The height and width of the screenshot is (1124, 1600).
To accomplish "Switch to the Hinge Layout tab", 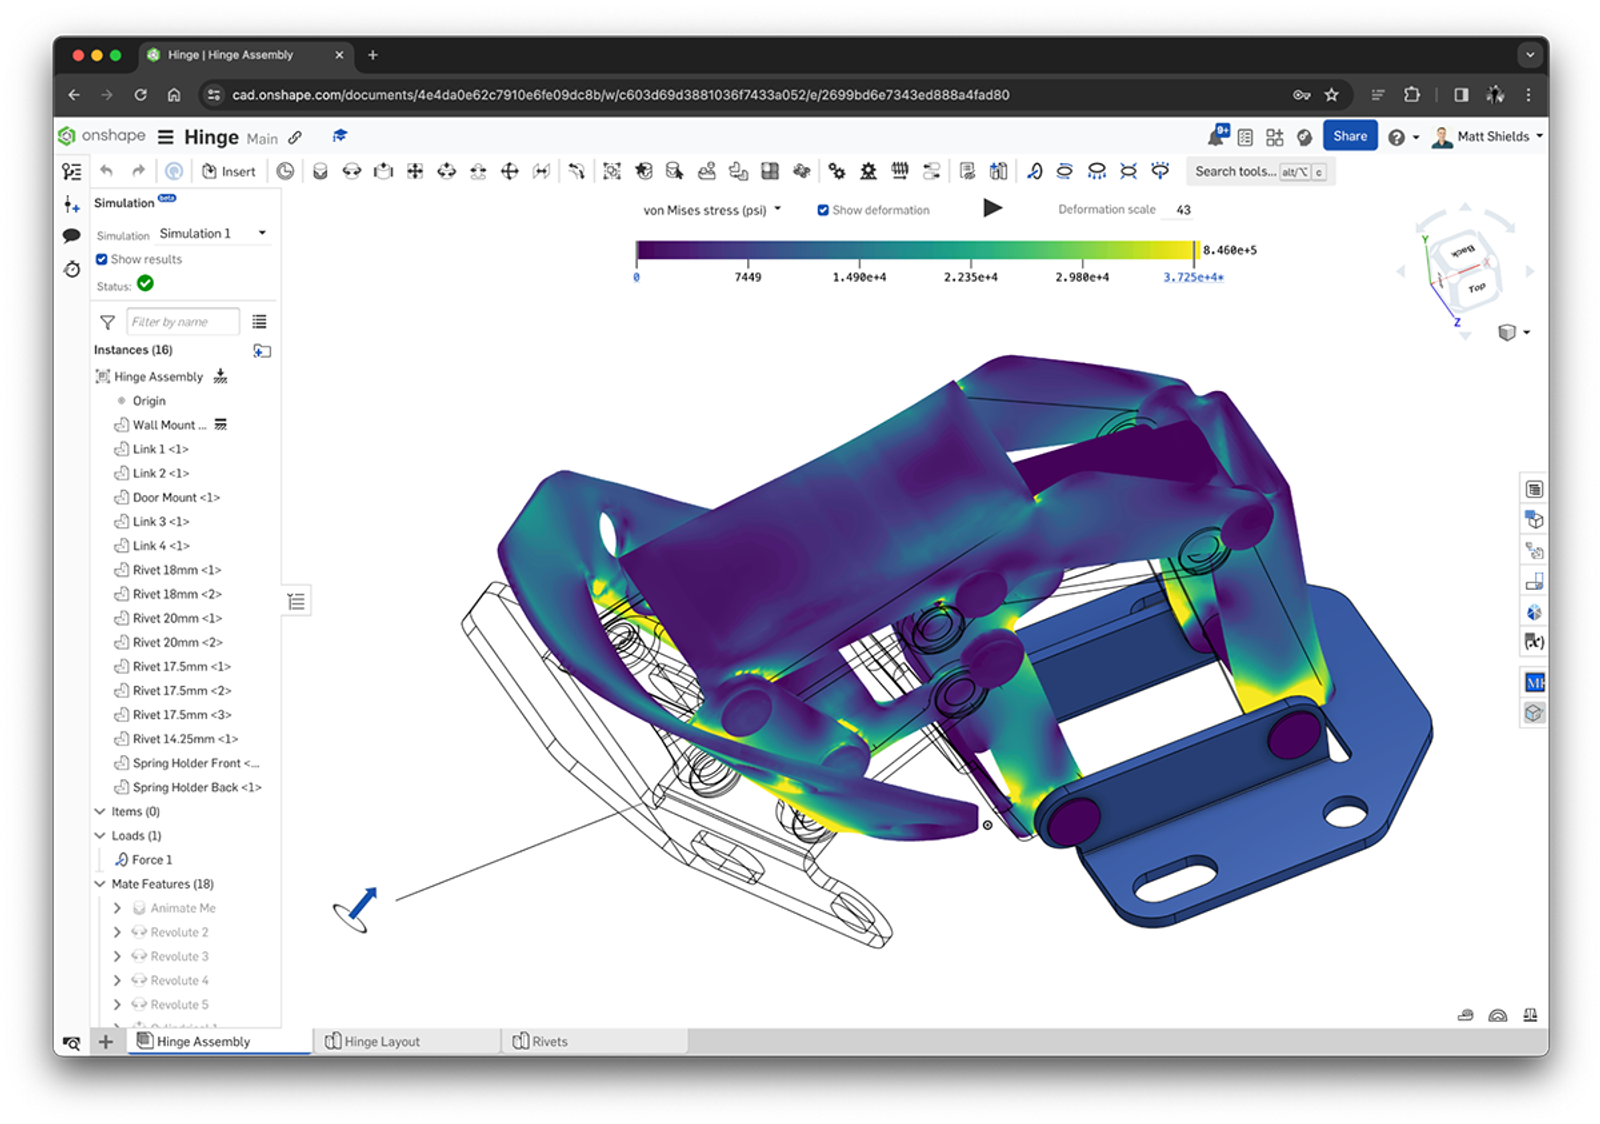I will [381, 1040].
